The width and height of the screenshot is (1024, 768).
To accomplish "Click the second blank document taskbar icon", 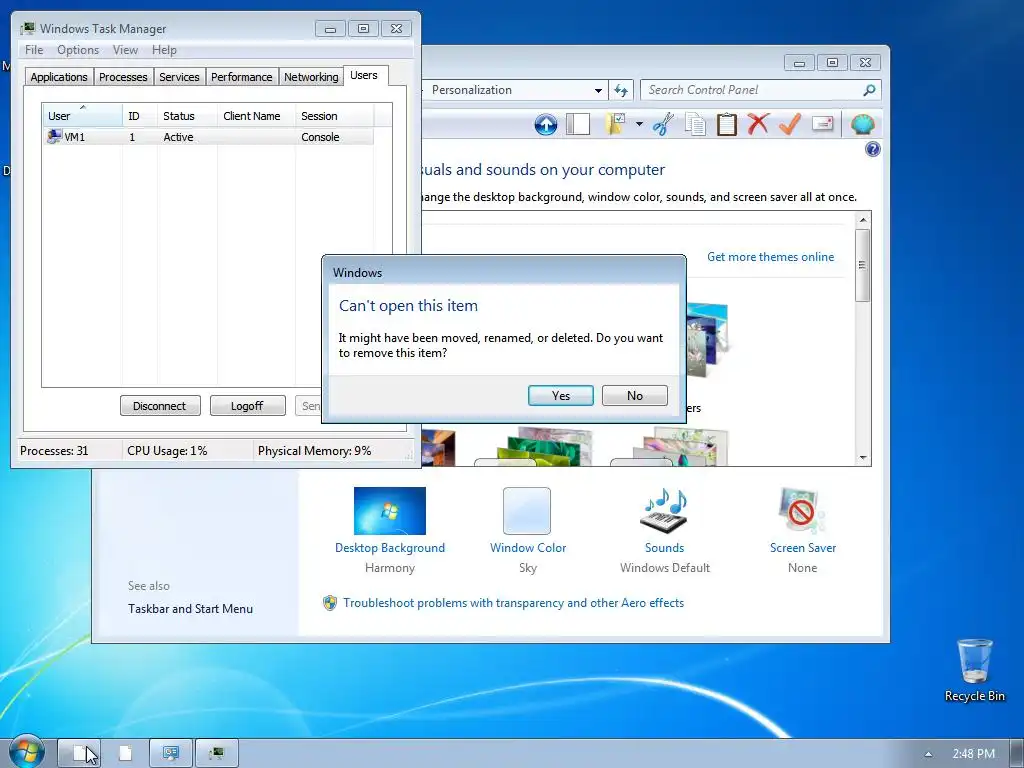I will click(x=125, y=753).
